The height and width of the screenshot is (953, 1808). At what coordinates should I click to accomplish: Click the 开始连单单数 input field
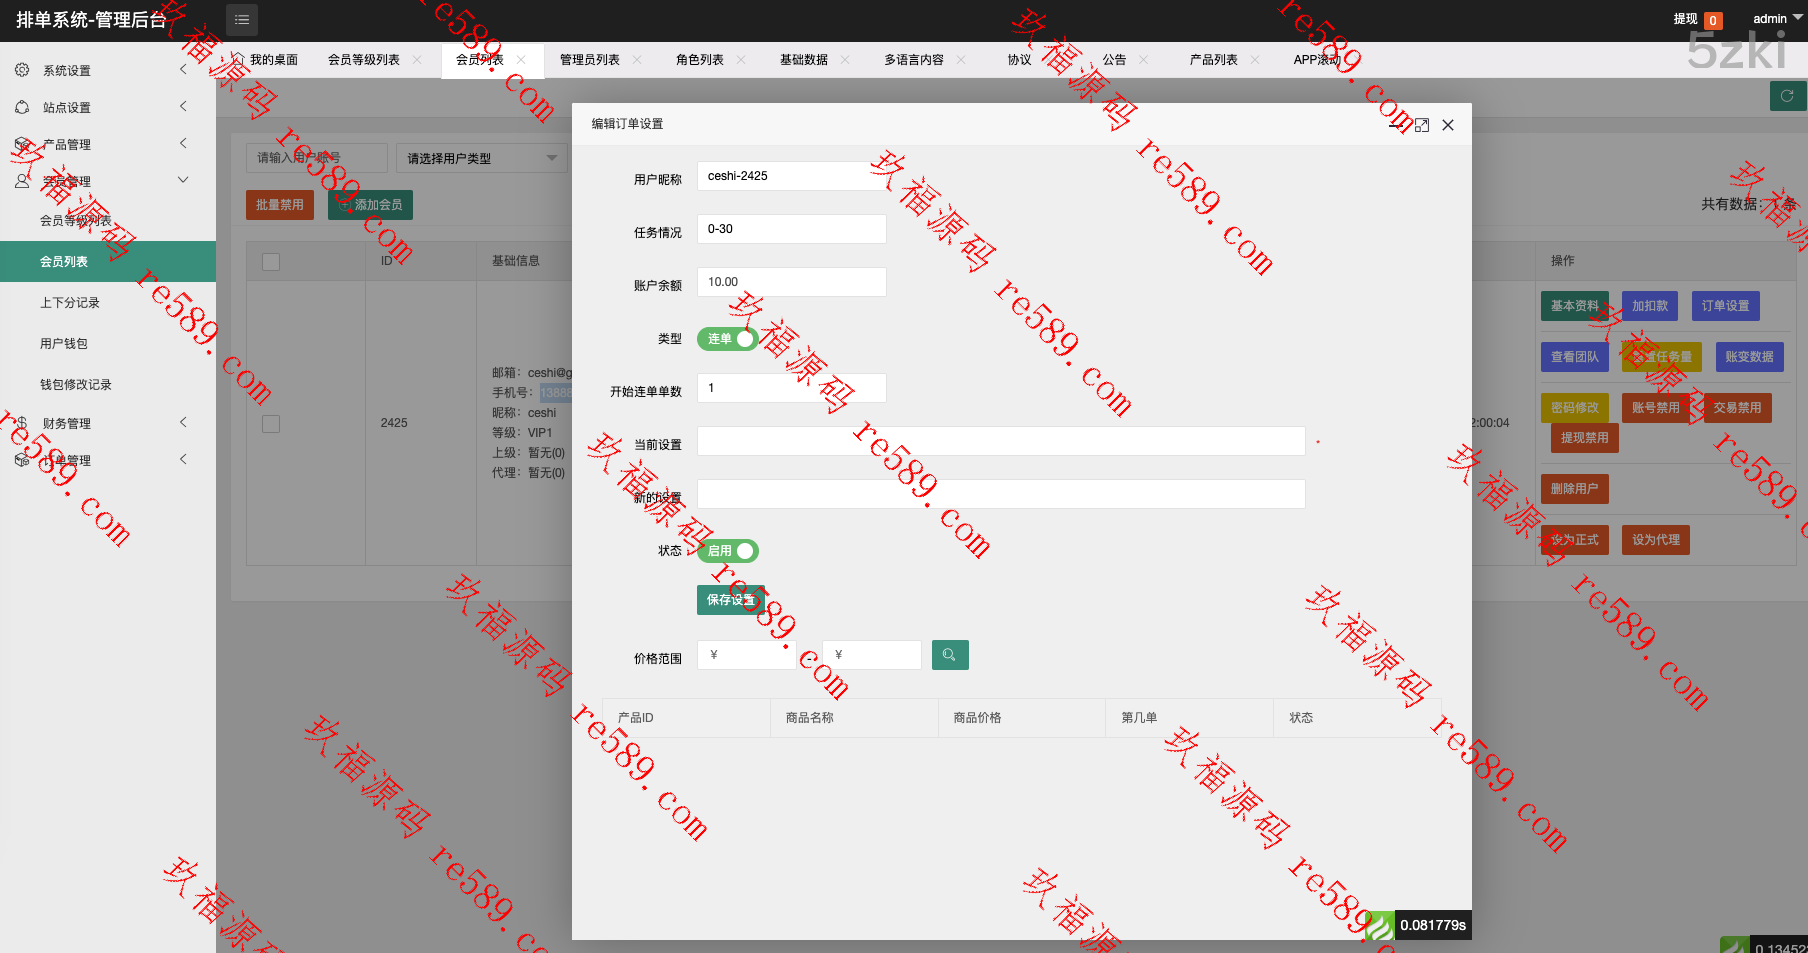(791, 388)
